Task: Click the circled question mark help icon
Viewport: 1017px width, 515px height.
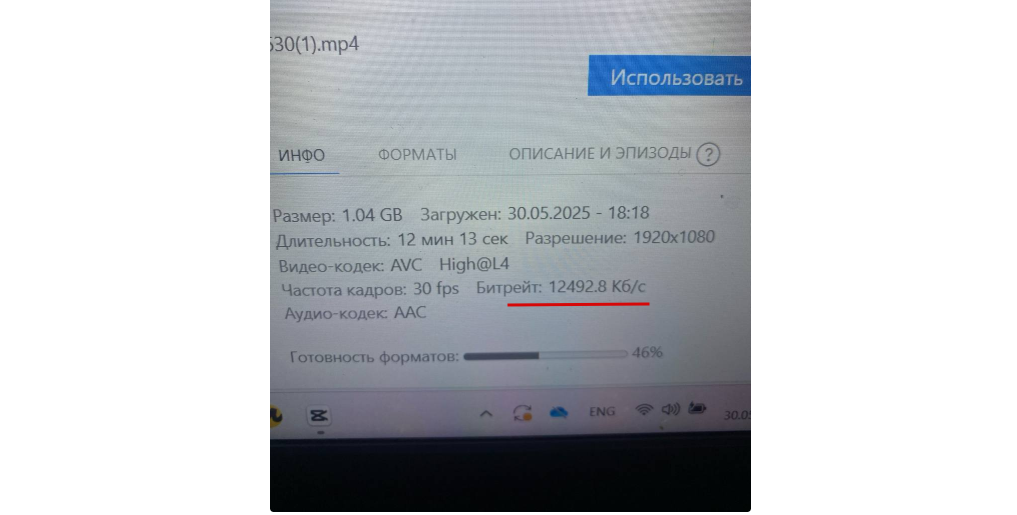Action: (708, 155)
